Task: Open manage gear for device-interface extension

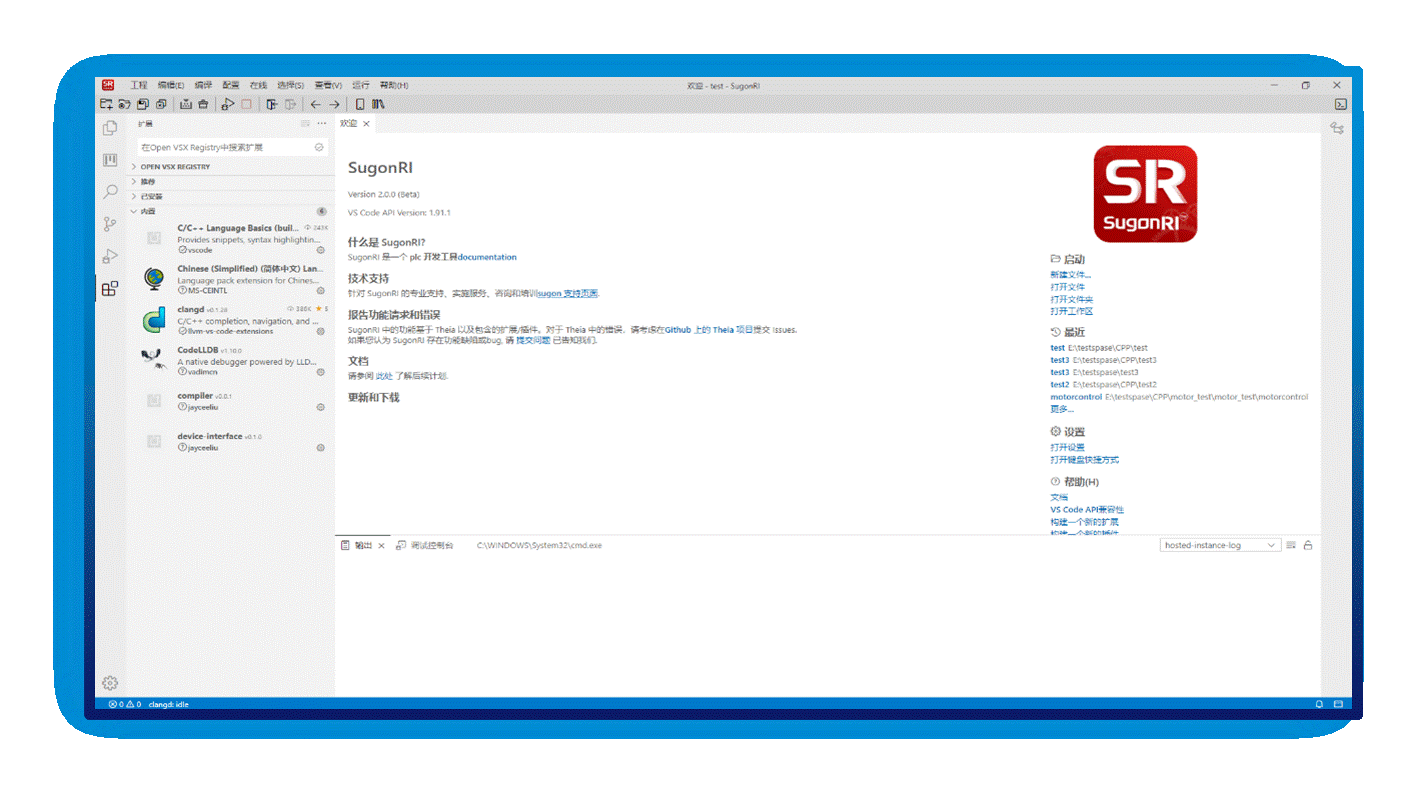Action: (x=321, y=448)
